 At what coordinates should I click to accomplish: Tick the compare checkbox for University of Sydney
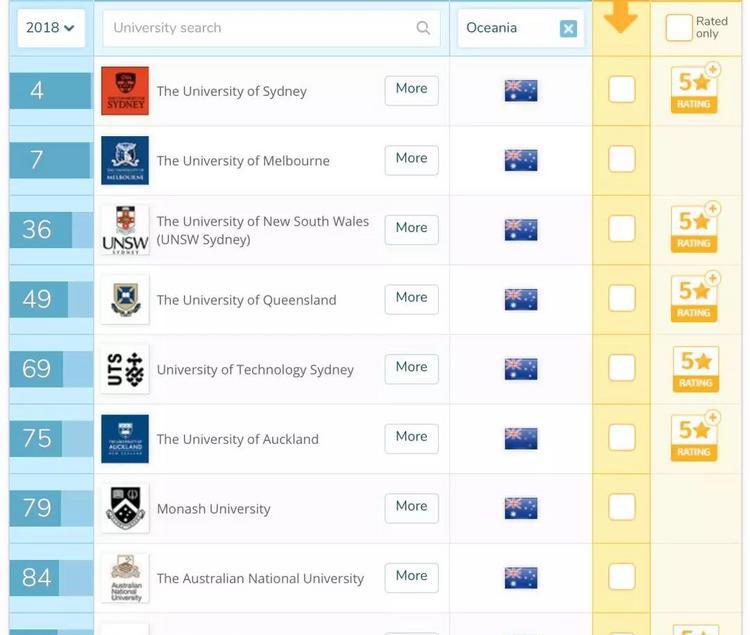[621, 90]
